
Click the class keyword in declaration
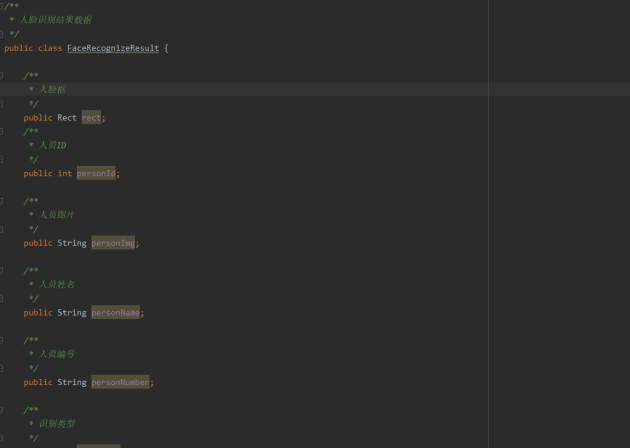click(x=50, y=48)
